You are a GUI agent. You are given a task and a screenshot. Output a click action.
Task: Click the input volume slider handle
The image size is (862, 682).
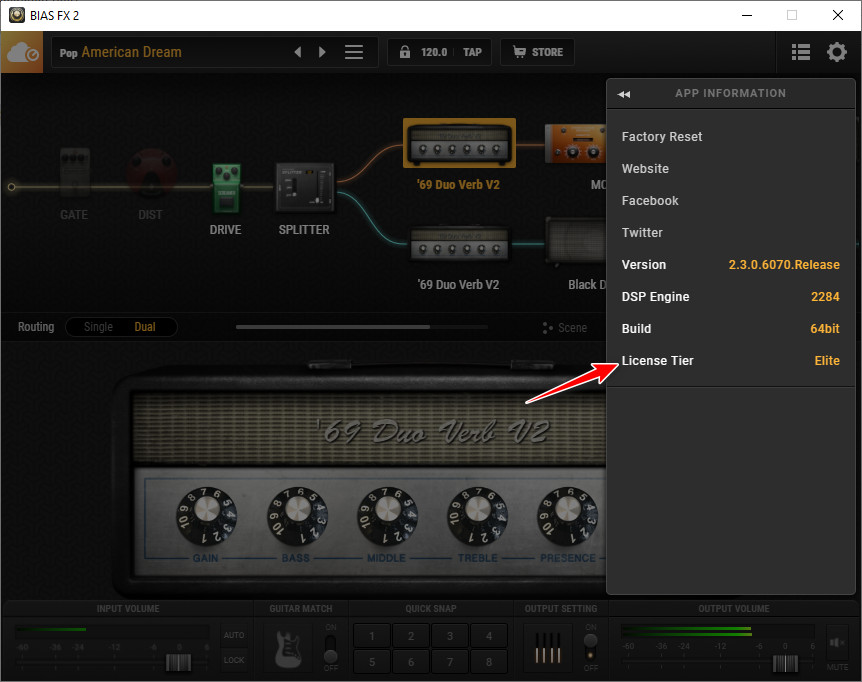[178, 663]
